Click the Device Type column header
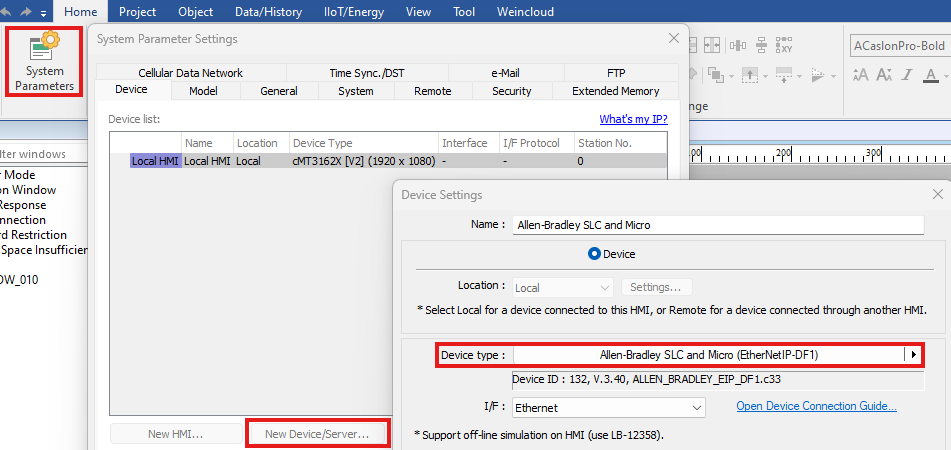 364,143
